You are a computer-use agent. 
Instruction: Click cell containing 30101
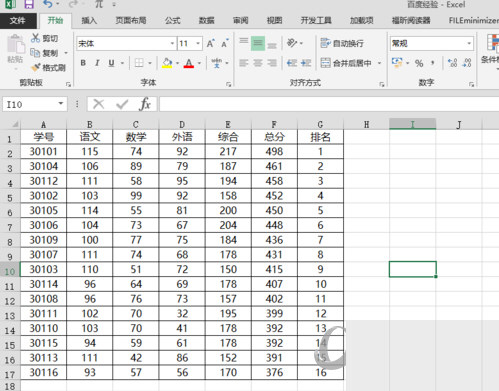(x=43, y=152)
